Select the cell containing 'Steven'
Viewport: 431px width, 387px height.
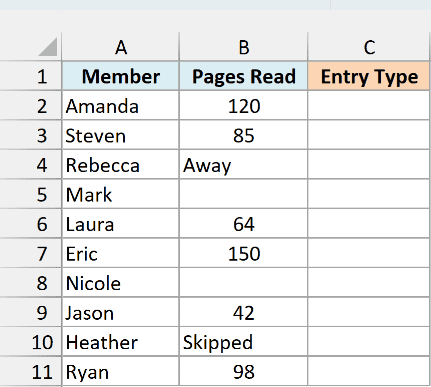121,135
